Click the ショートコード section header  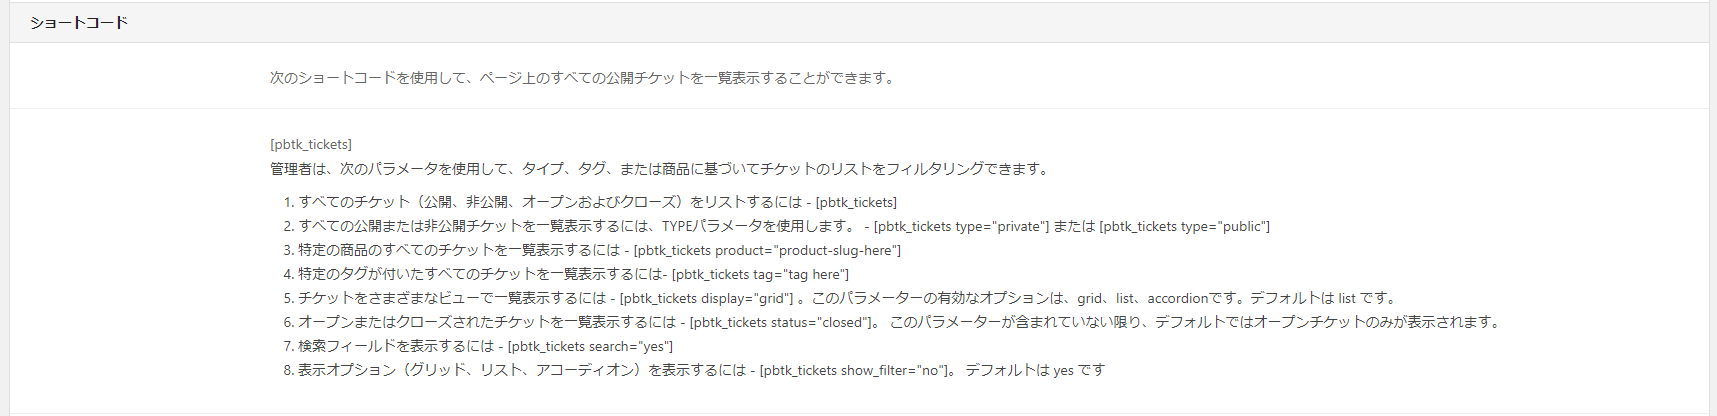click(x=79, y=23)
